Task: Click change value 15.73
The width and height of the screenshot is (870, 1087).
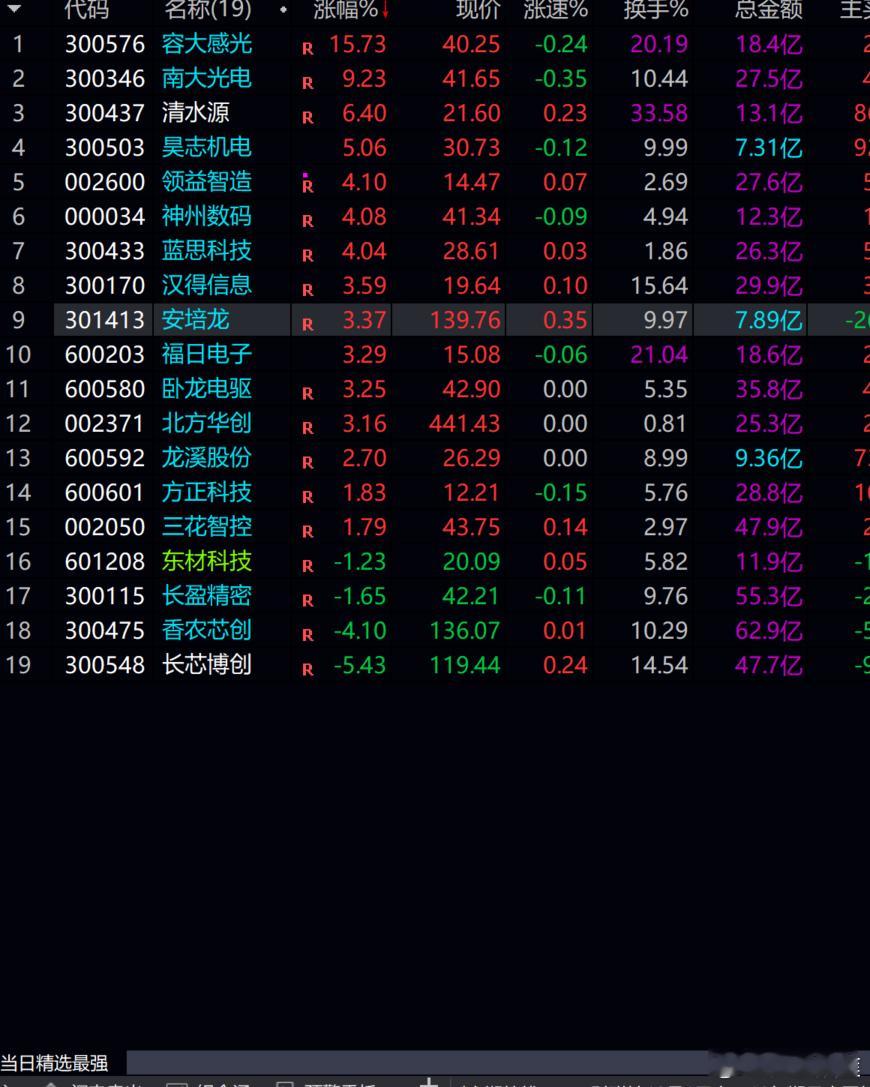Action: (358, 44)
